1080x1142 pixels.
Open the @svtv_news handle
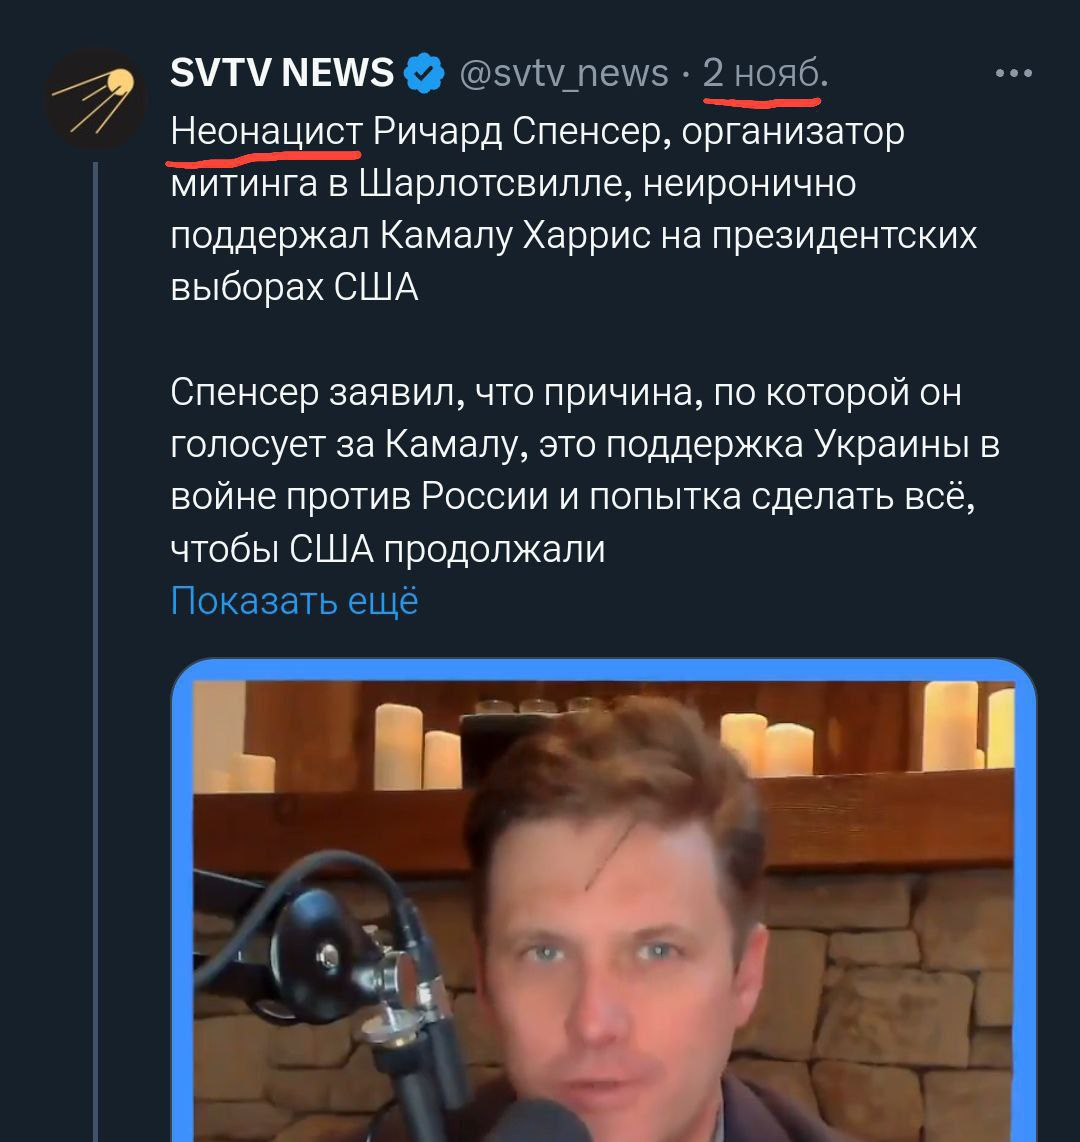tap(564, 73)
